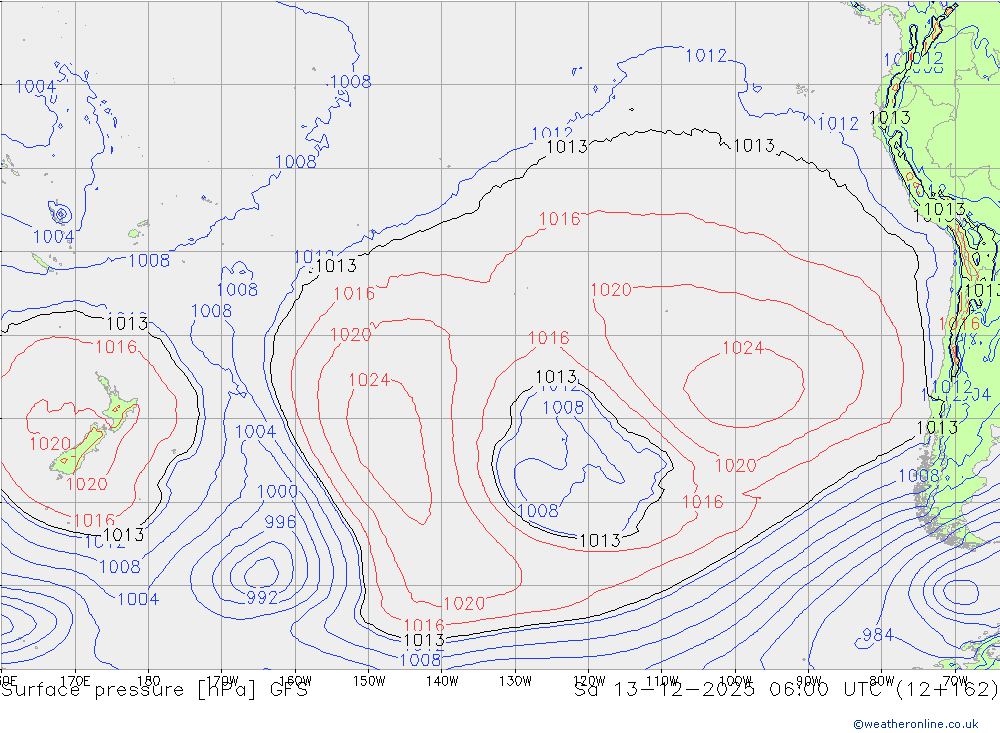This screenshot has height=733, width=1000.
Task: Click the 1024 label near 150W
Action: click(369, 380)
